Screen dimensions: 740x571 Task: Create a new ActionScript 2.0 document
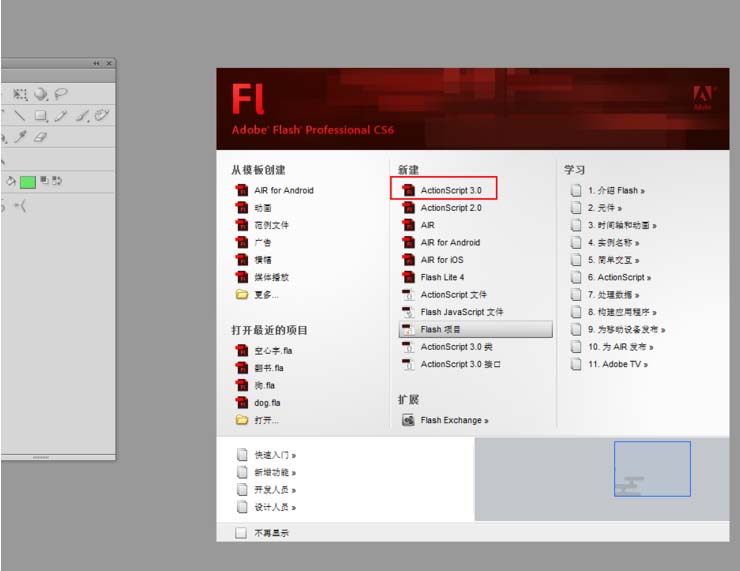pos(442,208)
